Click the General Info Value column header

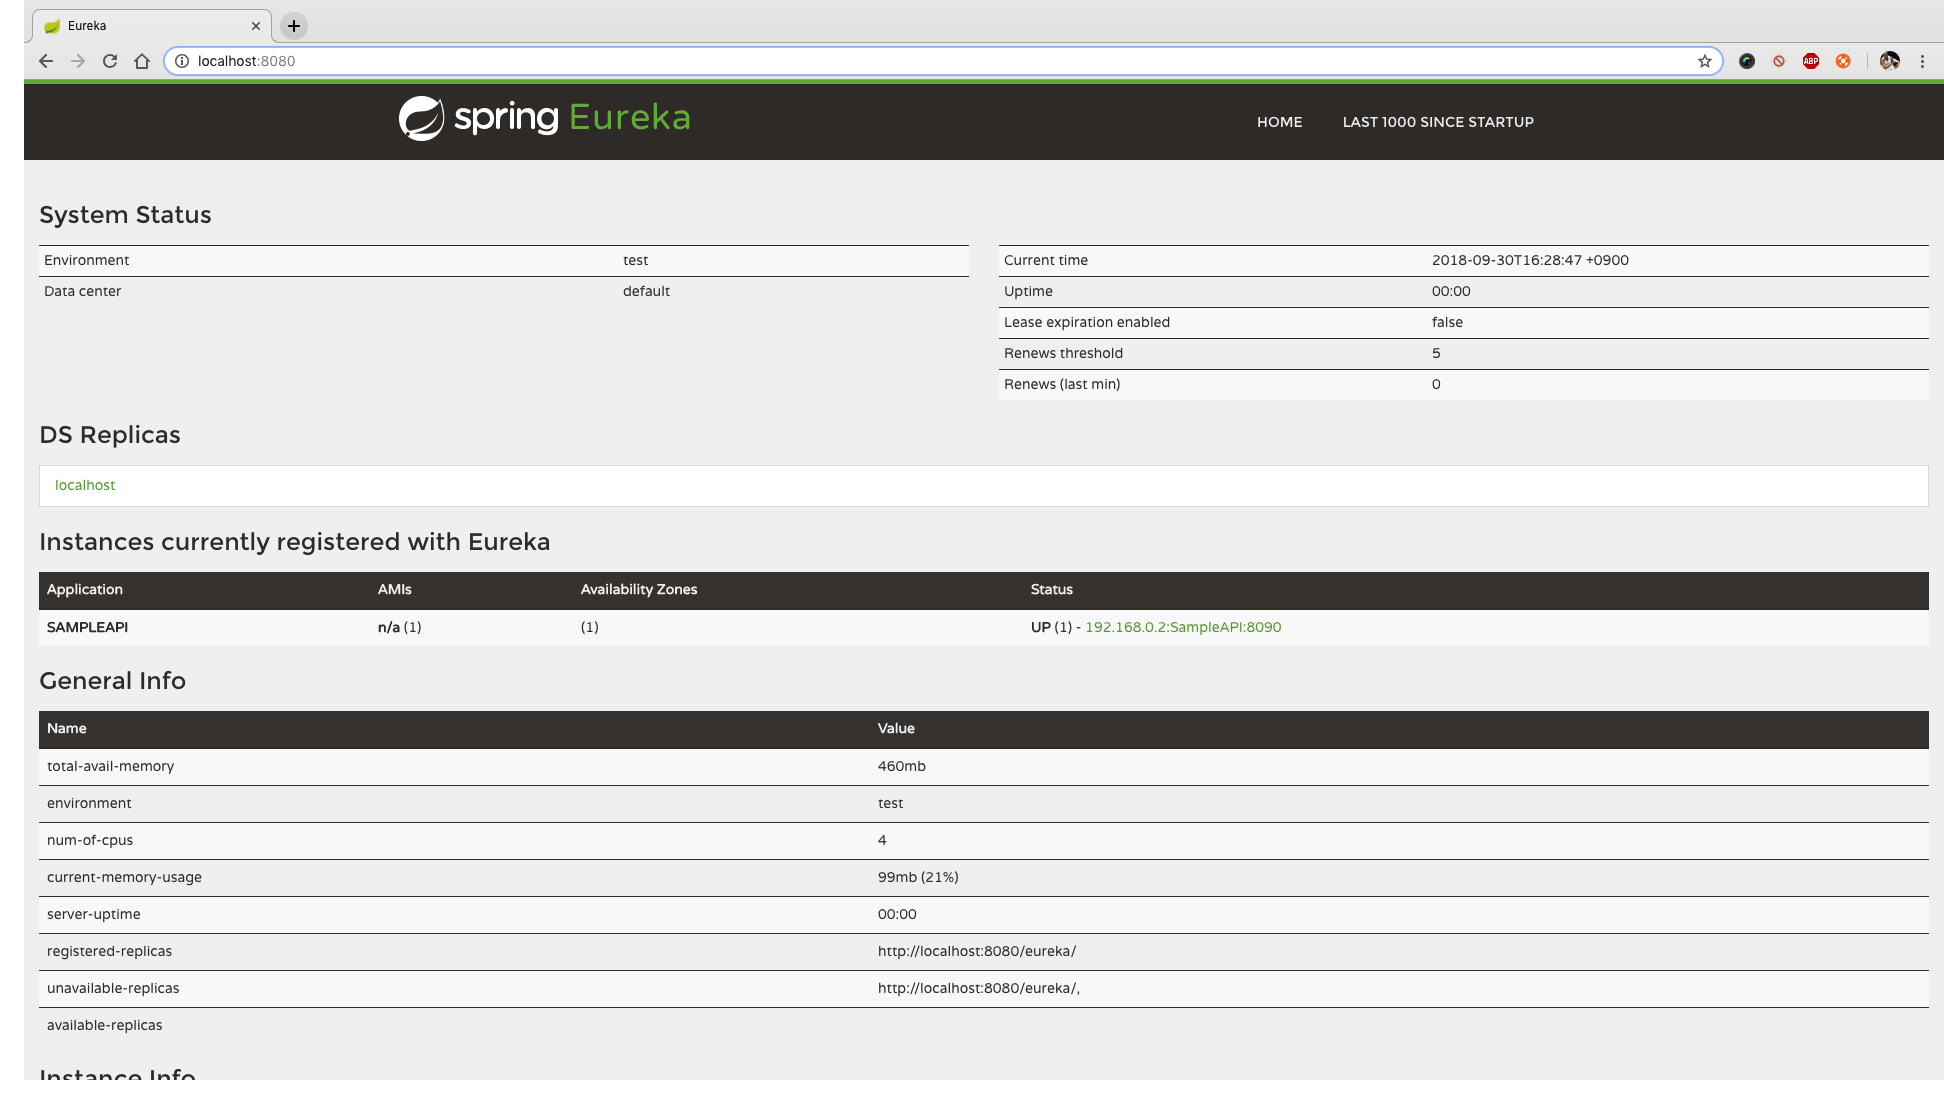click(896, 728)
